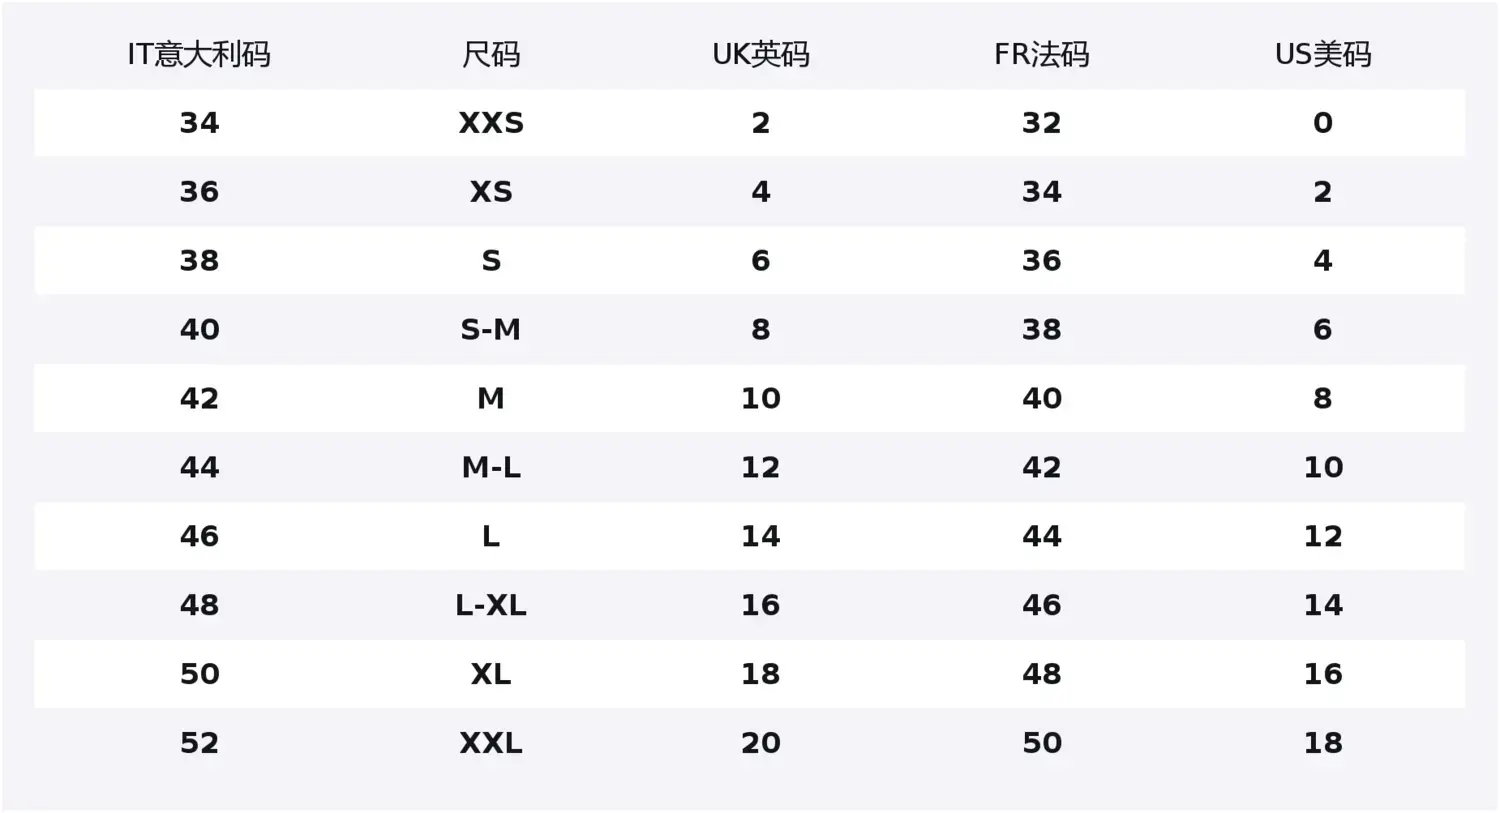Click the US美码 column header
The height and width of the screenshot is (813, 1500).
[x=1323, y=54]
